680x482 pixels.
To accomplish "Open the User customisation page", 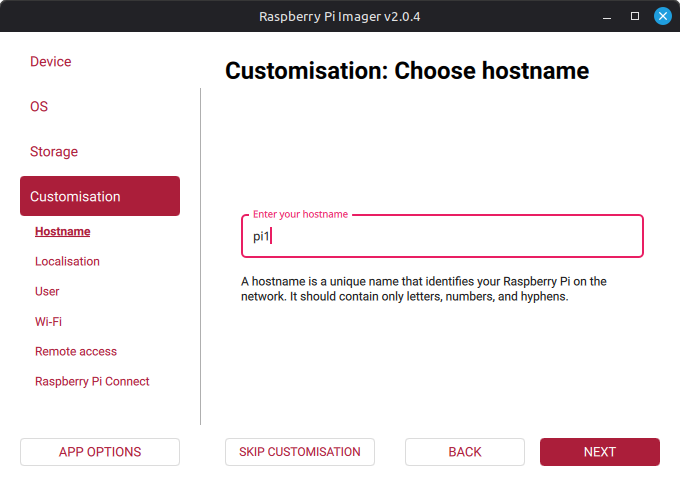I will tap(47, 291).
